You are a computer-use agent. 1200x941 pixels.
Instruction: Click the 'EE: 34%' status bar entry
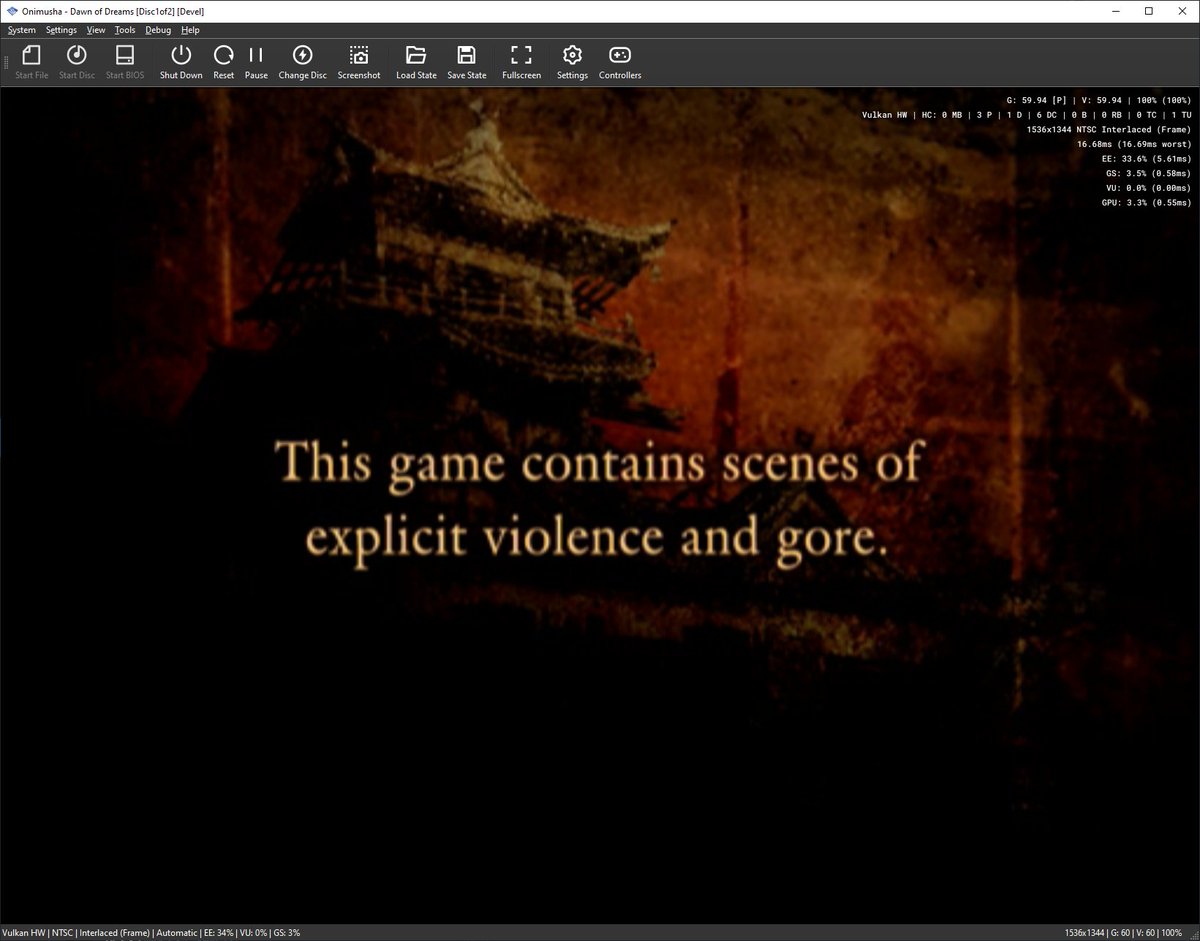(217, 933)
